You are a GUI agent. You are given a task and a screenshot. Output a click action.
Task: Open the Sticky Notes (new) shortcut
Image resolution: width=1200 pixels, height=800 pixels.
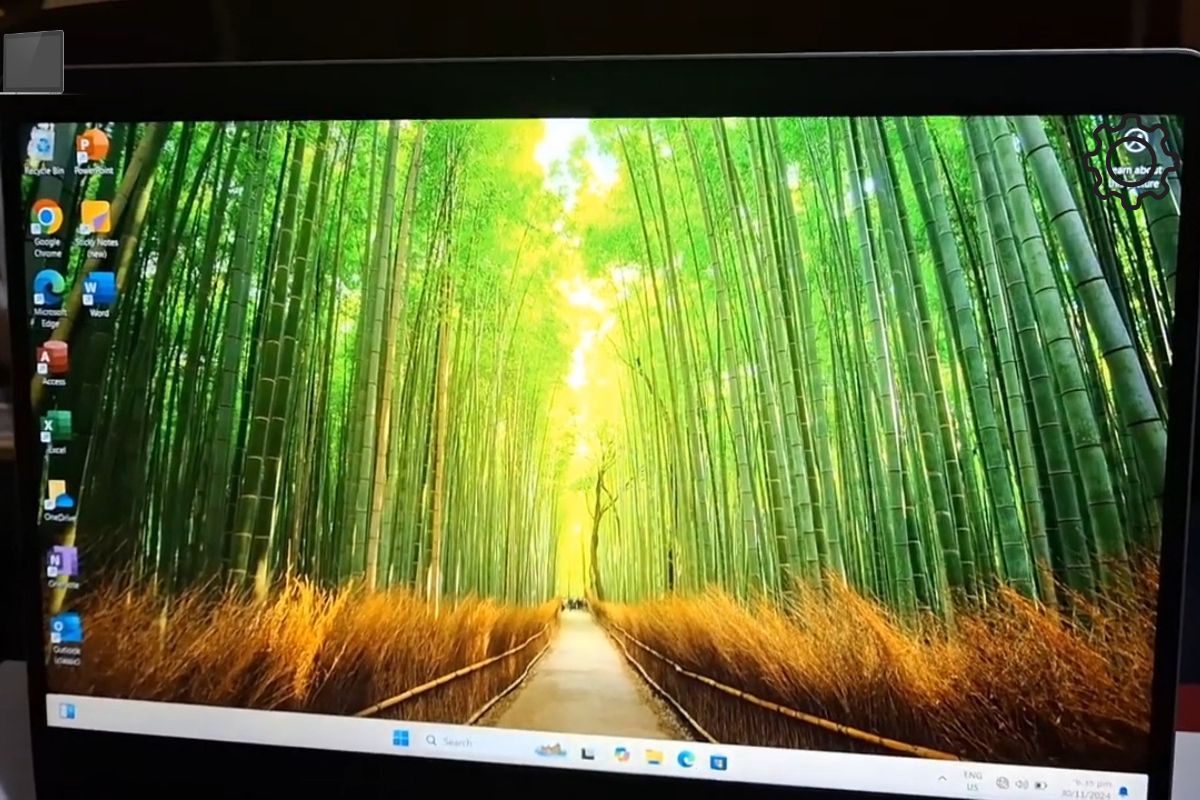pos(96,229)
